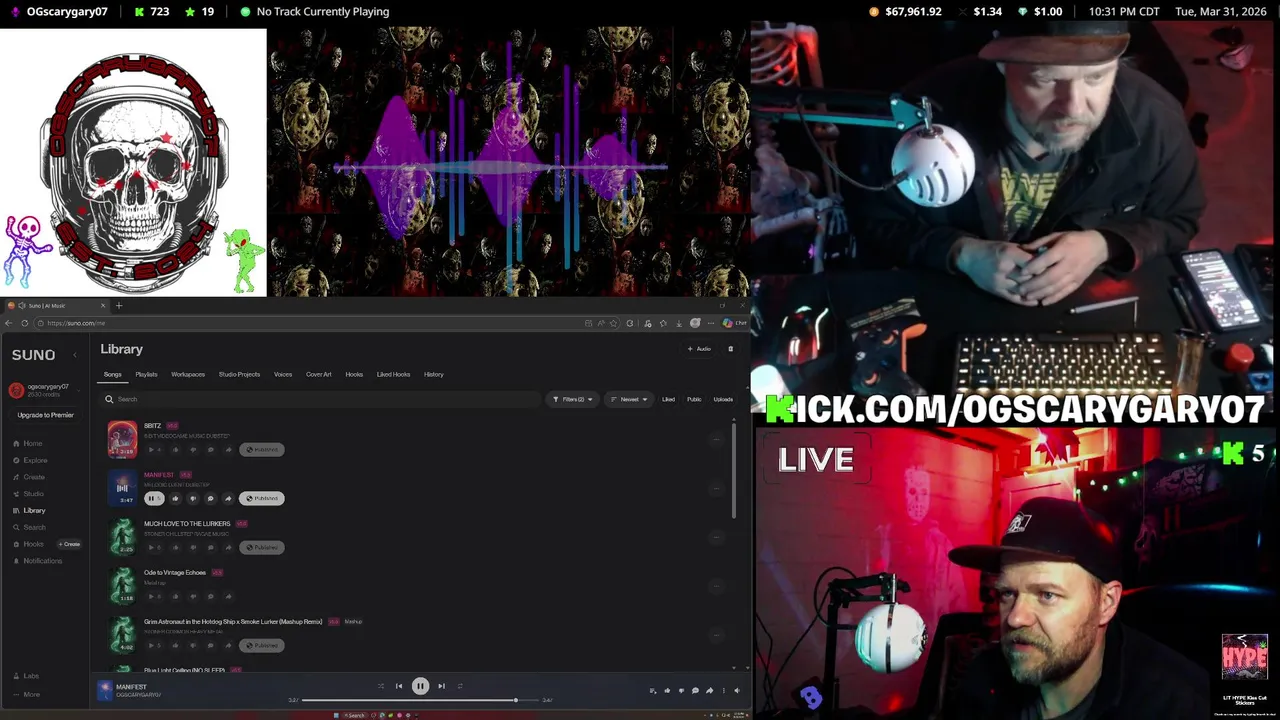Go to Home in Suno sidebar
Image resolution: width=1280 pixels, height=720 pixels.
click(28, 443)
